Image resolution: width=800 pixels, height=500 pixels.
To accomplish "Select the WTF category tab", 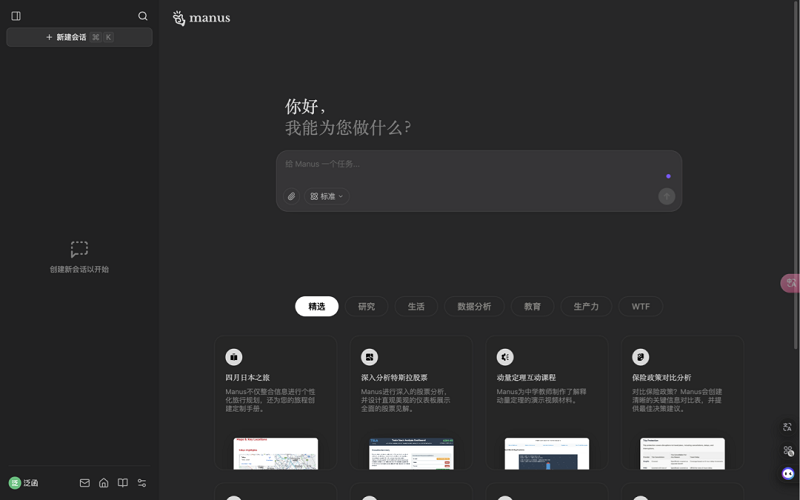I will click(x=640, y=307).
